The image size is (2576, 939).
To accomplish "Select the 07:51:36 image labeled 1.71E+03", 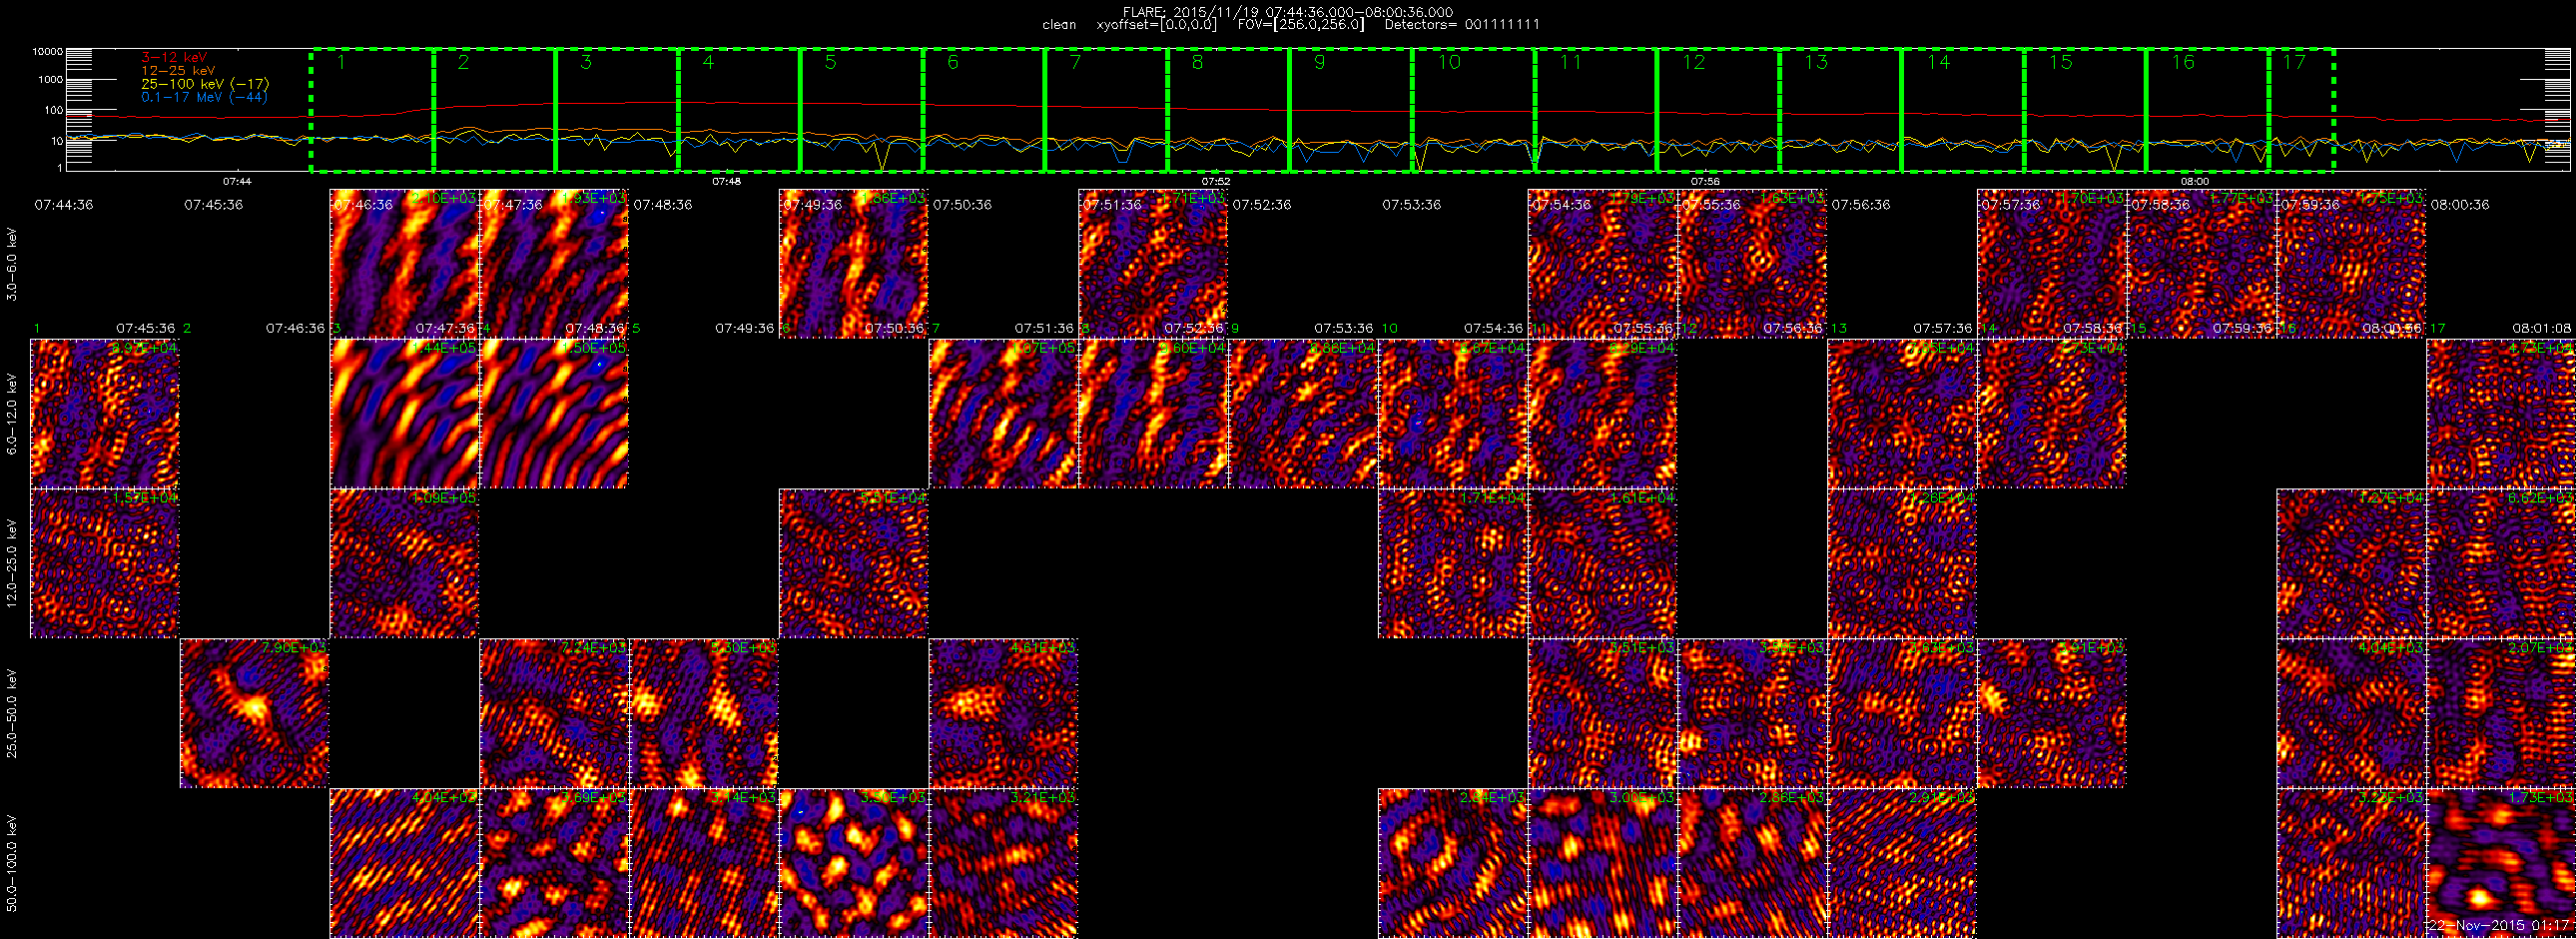I will coord(1153,263).
